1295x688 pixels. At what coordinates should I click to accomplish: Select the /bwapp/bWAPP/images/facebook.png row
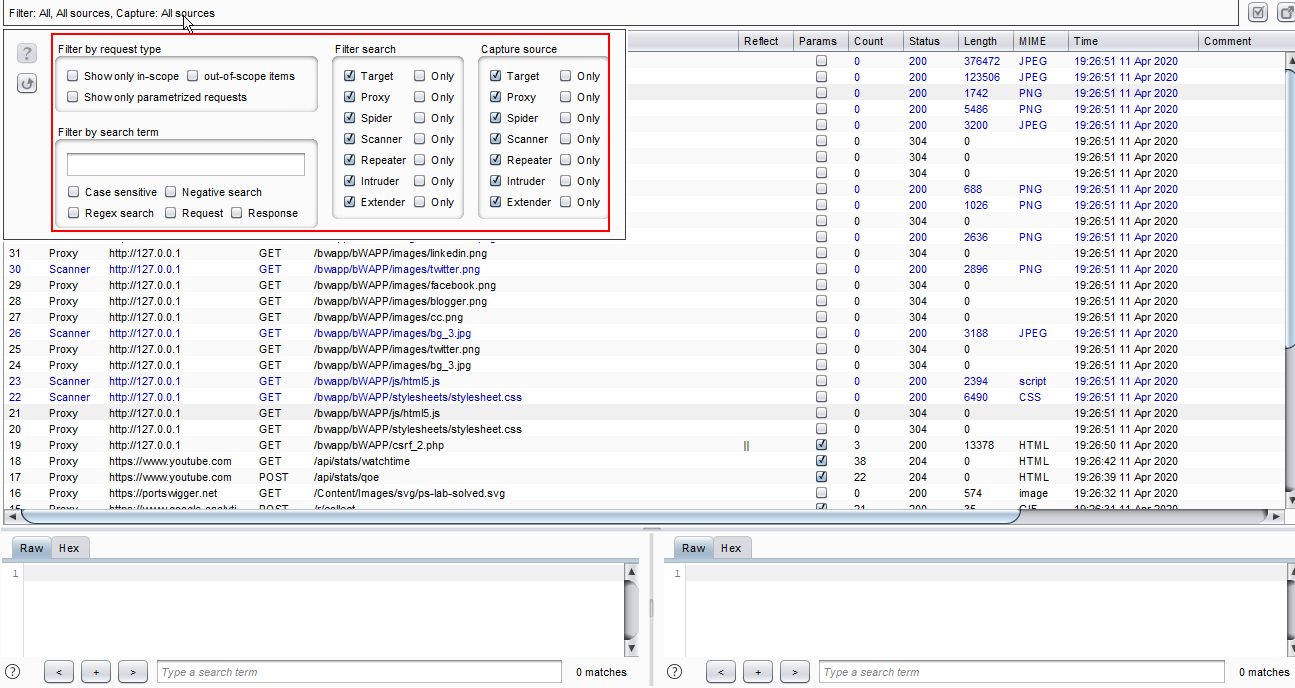coord(643,285)
